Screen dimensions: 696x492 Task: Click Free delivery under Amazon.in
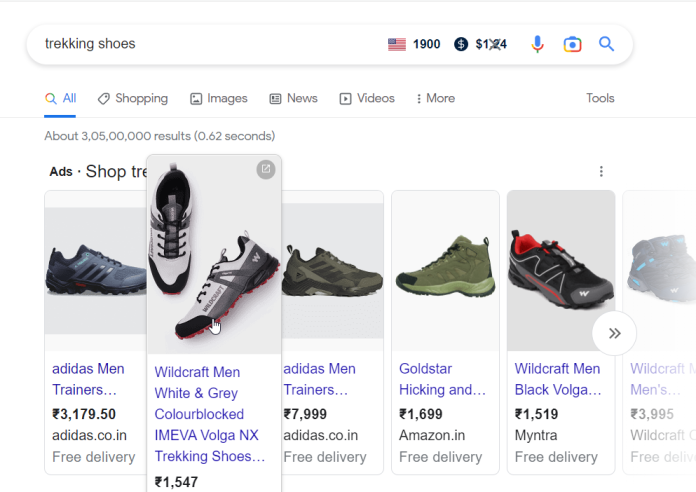click(x=440, y=457)
